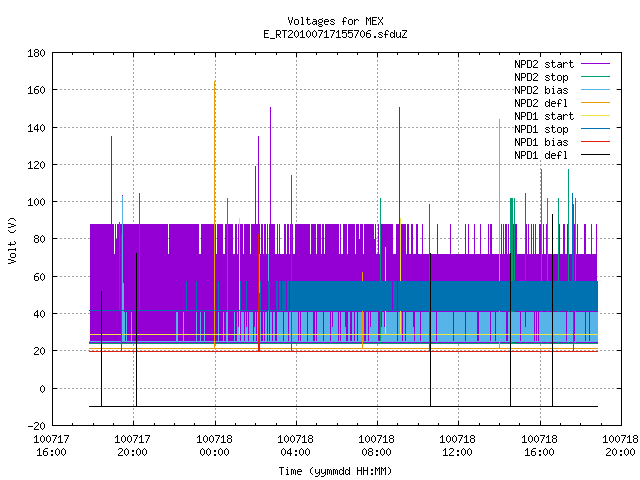Viewport: 640px width, 480px height.
Task: Click the '100717 20:00' x-axis tick label
Action: pyautogui.click(x=132, y=446)
